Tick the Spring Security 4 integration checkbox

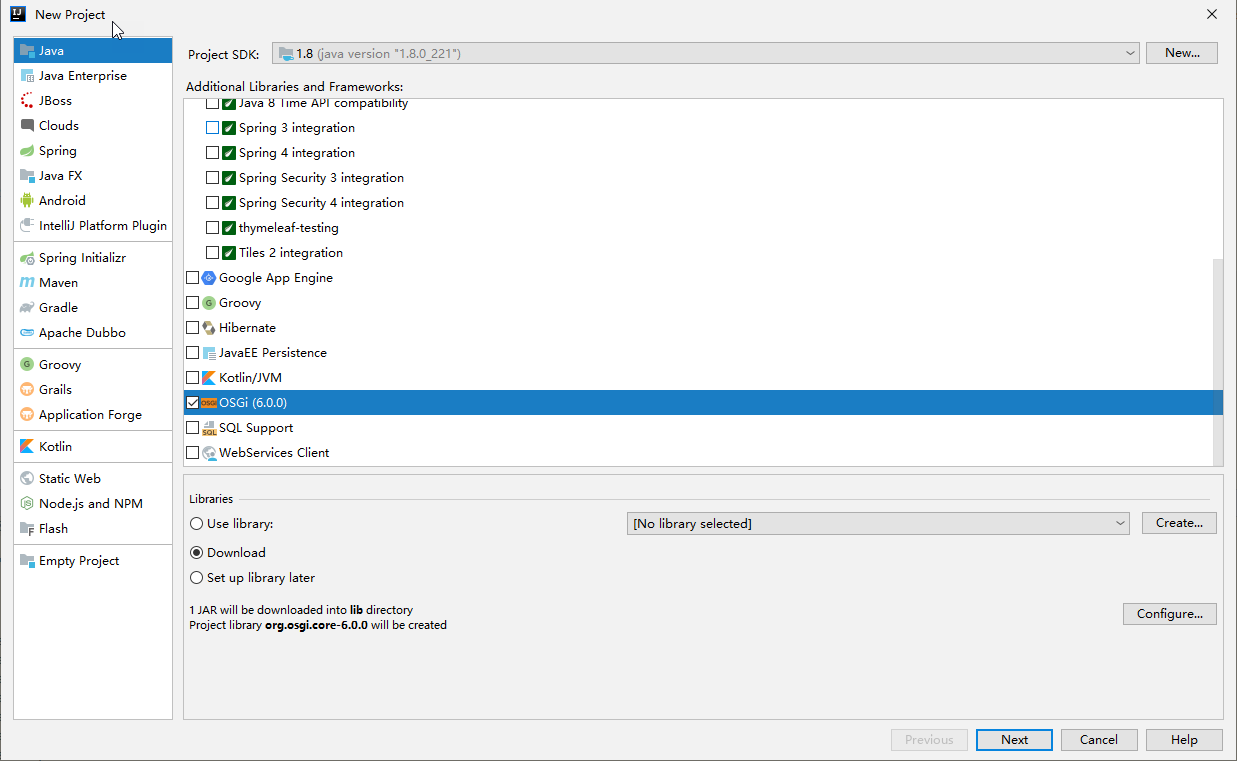(x=212, y=203)
